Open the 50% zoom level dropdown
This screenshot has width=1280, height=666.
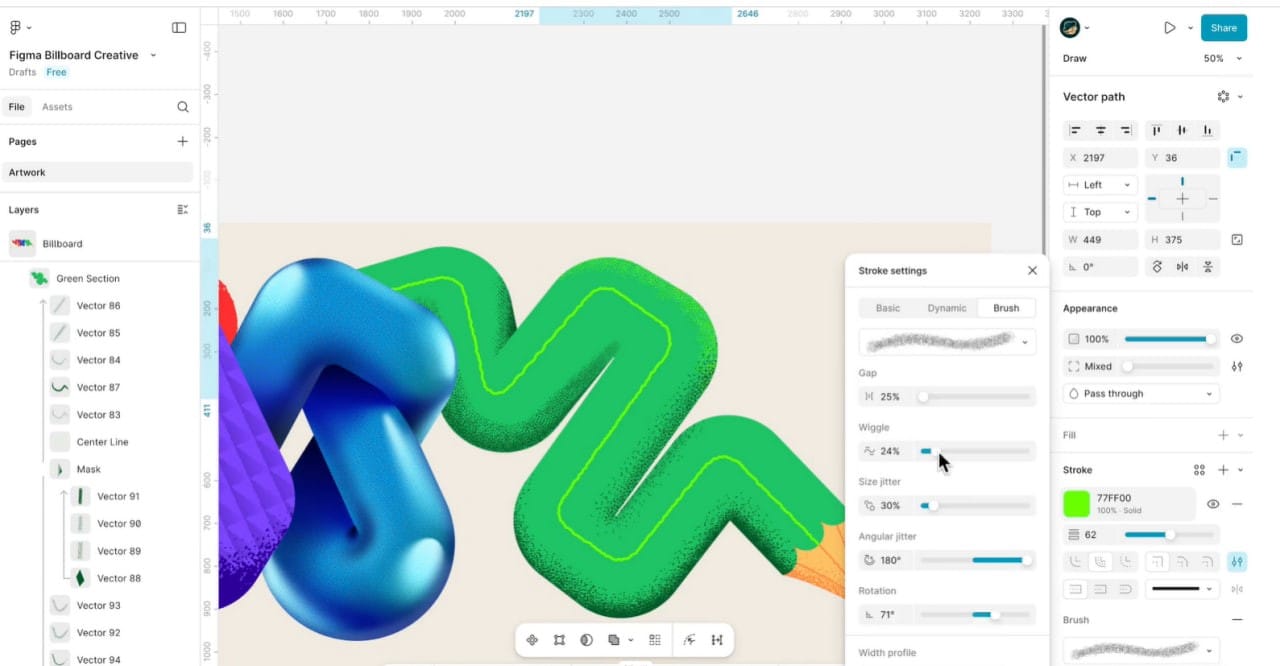pyautogui.click(x=1222, y=59)
